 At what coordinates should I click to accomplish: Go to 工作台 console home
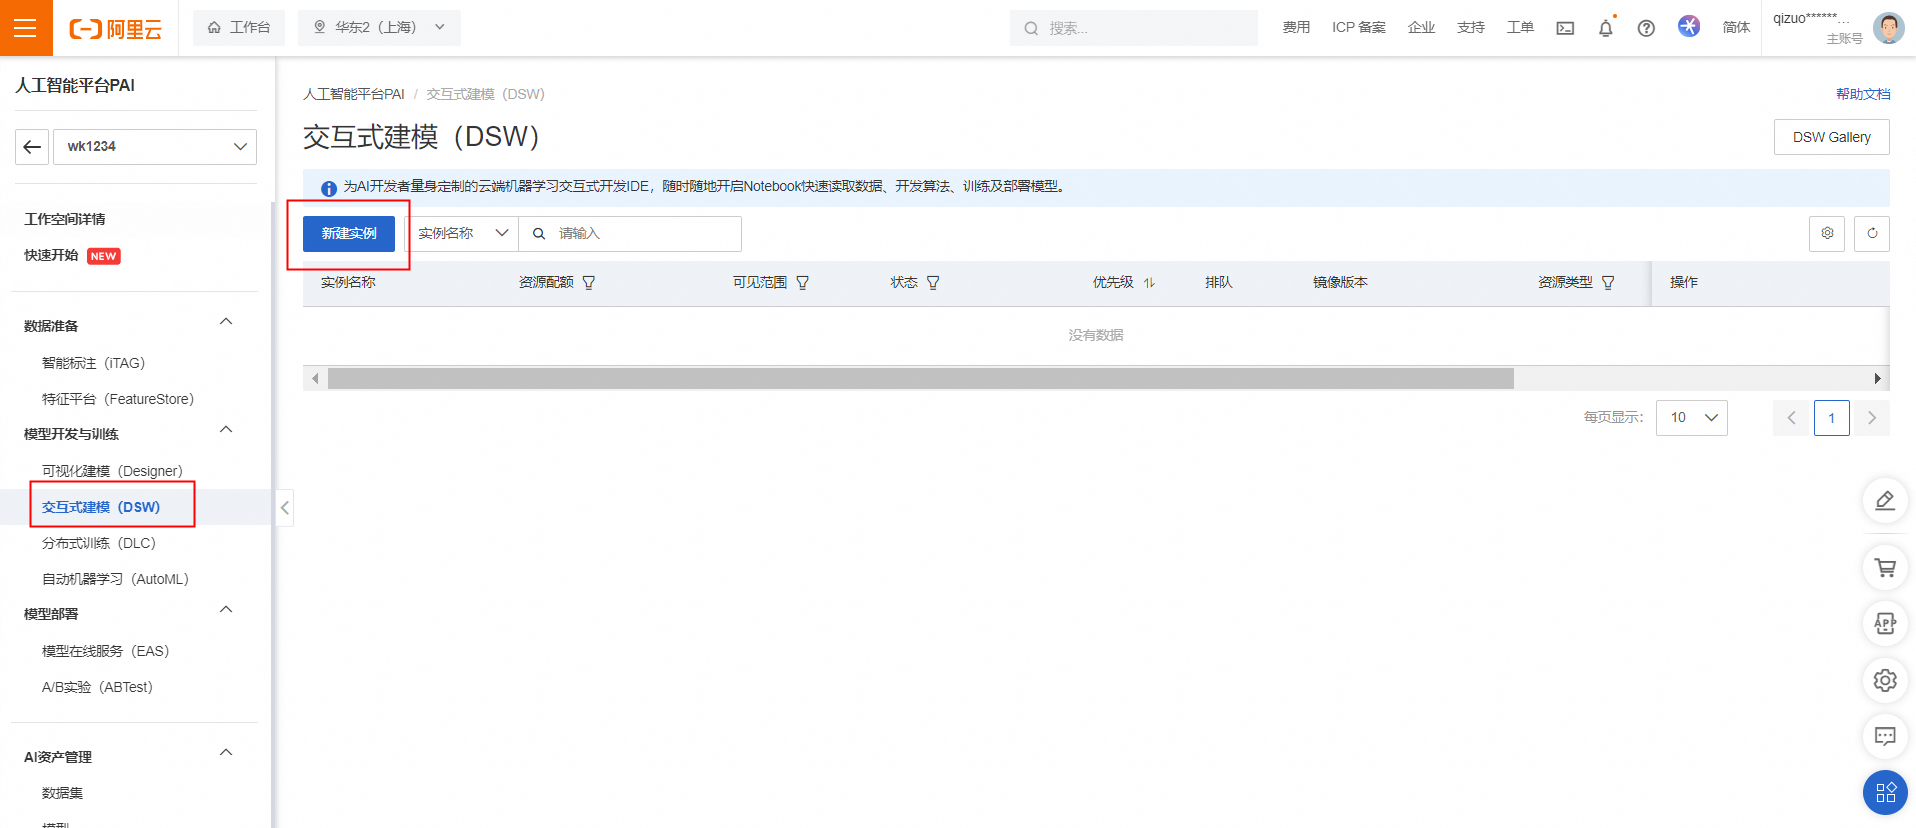[x=239, y=28]
